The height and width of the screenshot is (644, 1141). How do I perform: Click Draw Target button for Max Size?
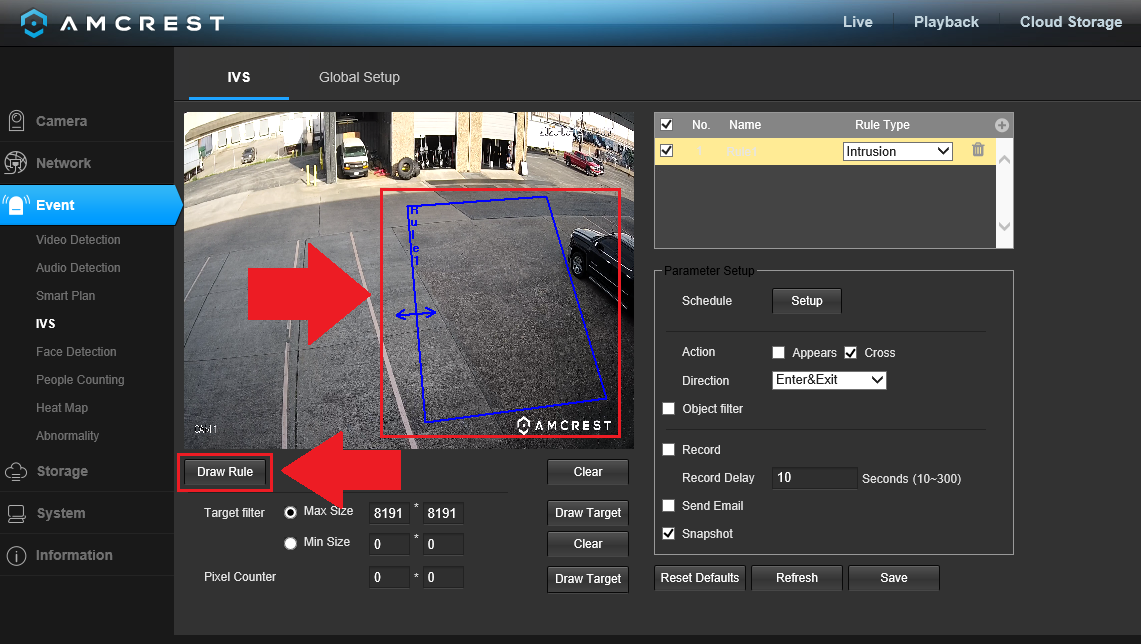click(588, 513)
